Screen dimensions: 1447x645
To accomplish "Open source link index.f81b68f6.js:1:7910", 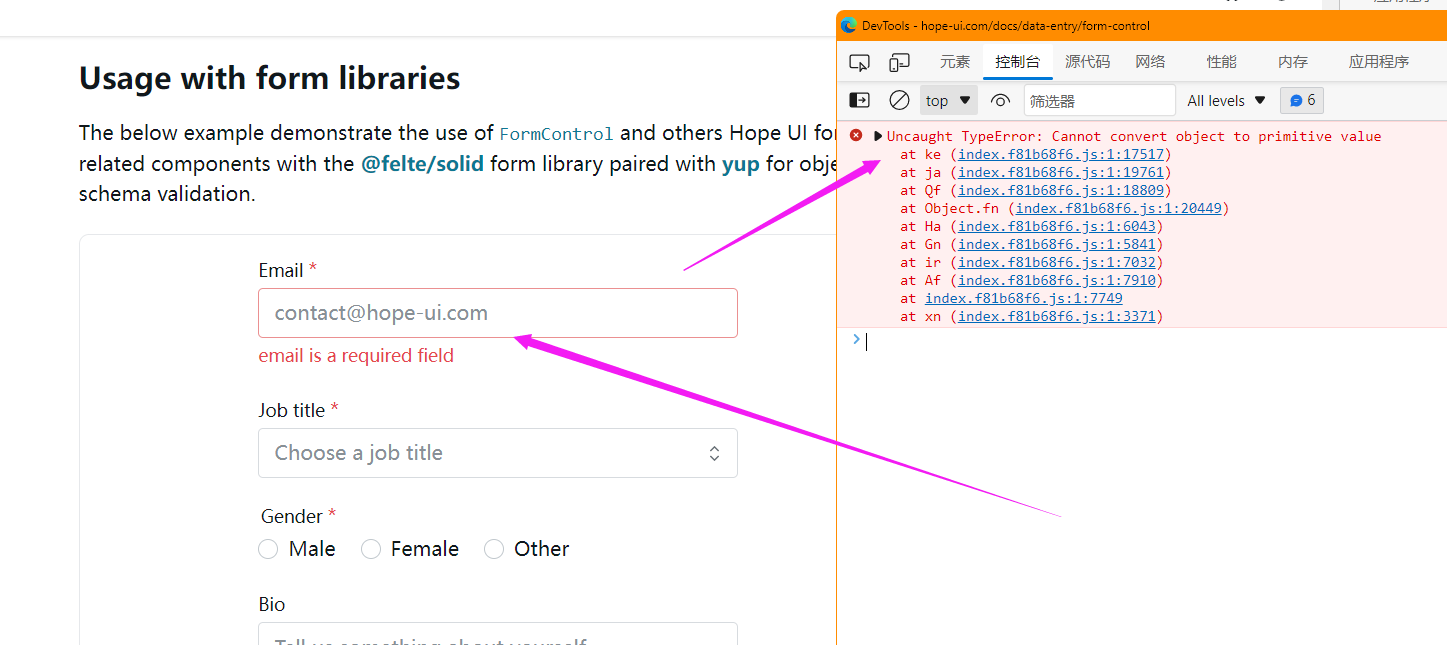I will 1057,280.
